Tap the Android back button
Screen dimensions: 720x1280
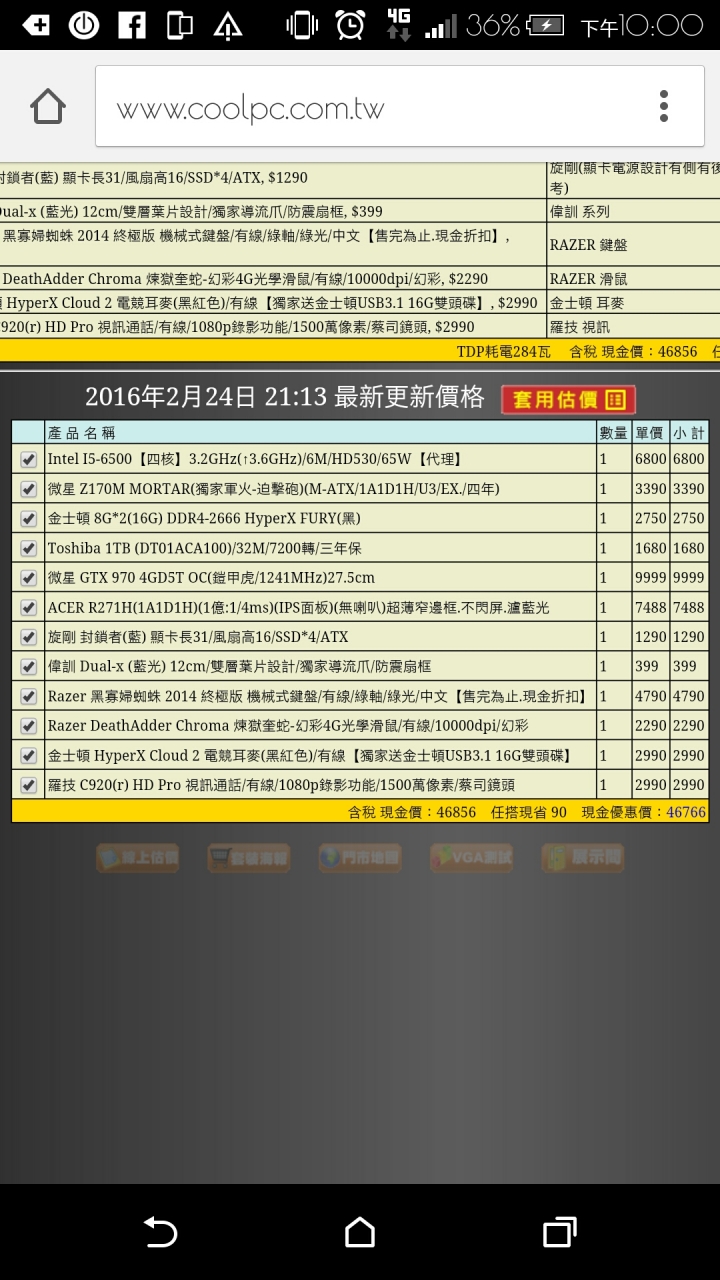(160, 1232)
